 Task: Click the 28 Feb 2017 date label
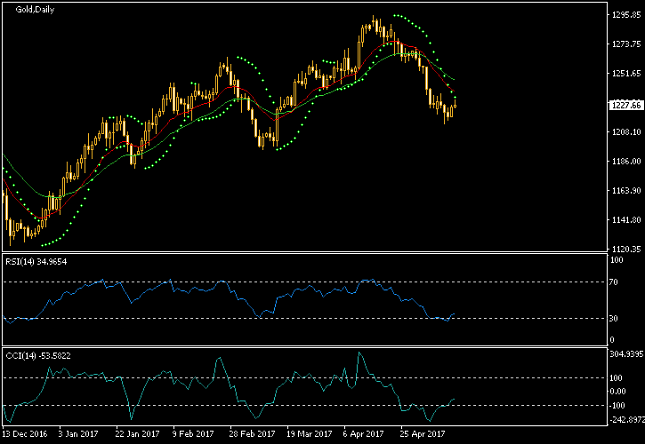(x=252, y=434)
